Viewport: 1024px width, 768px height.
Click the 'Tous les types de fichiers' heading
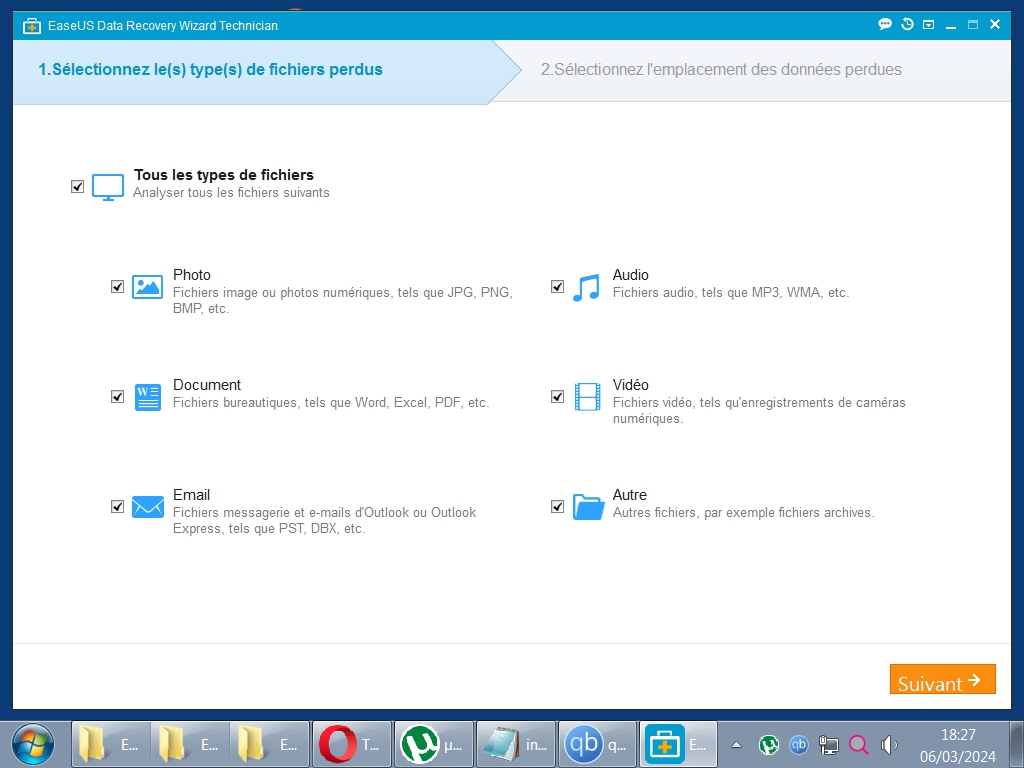(224, 175)
